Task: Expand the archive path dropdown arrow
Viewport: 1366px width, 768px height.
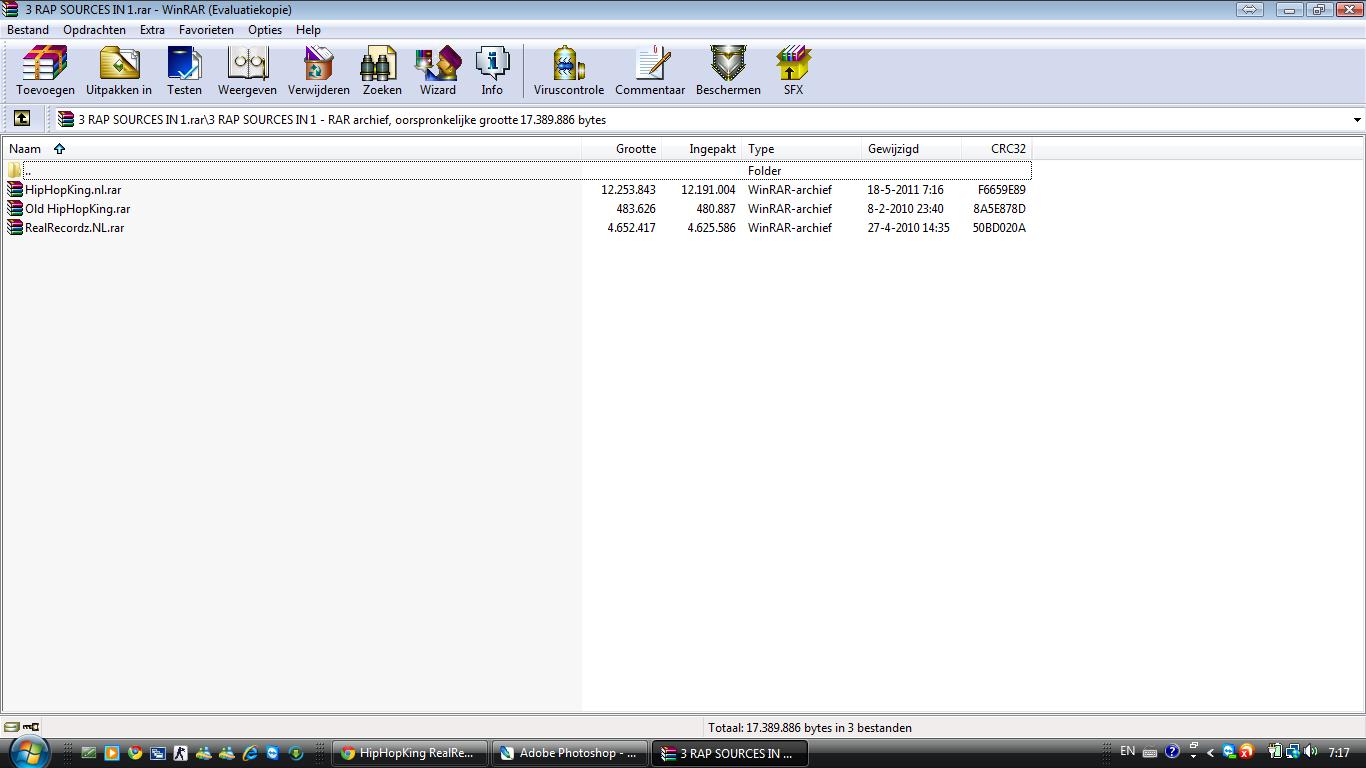Action: click(1357, 120)
